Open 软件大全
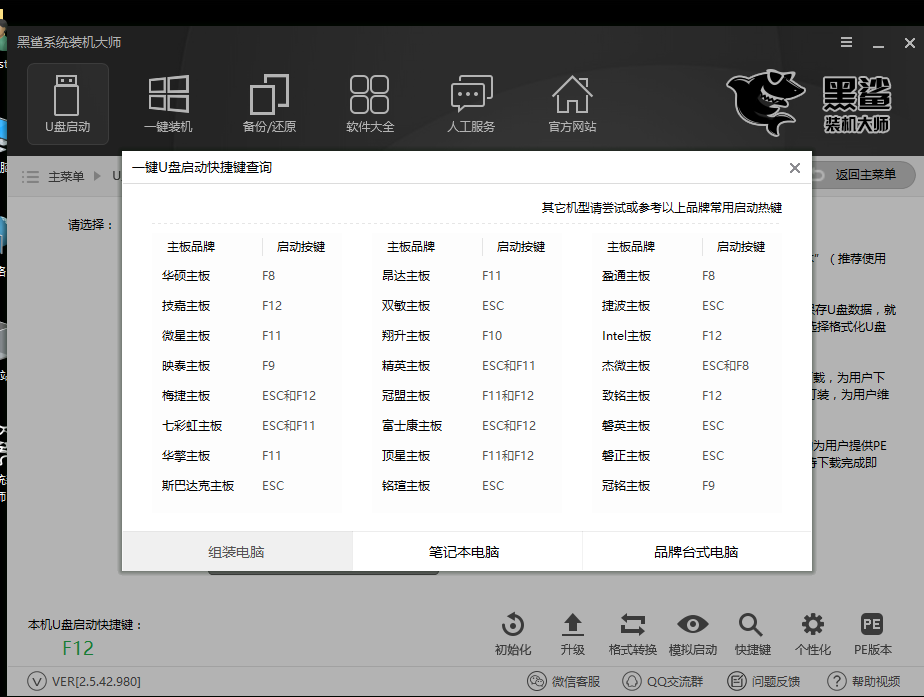This screenshot has width=924, height=697. [369, 103]
